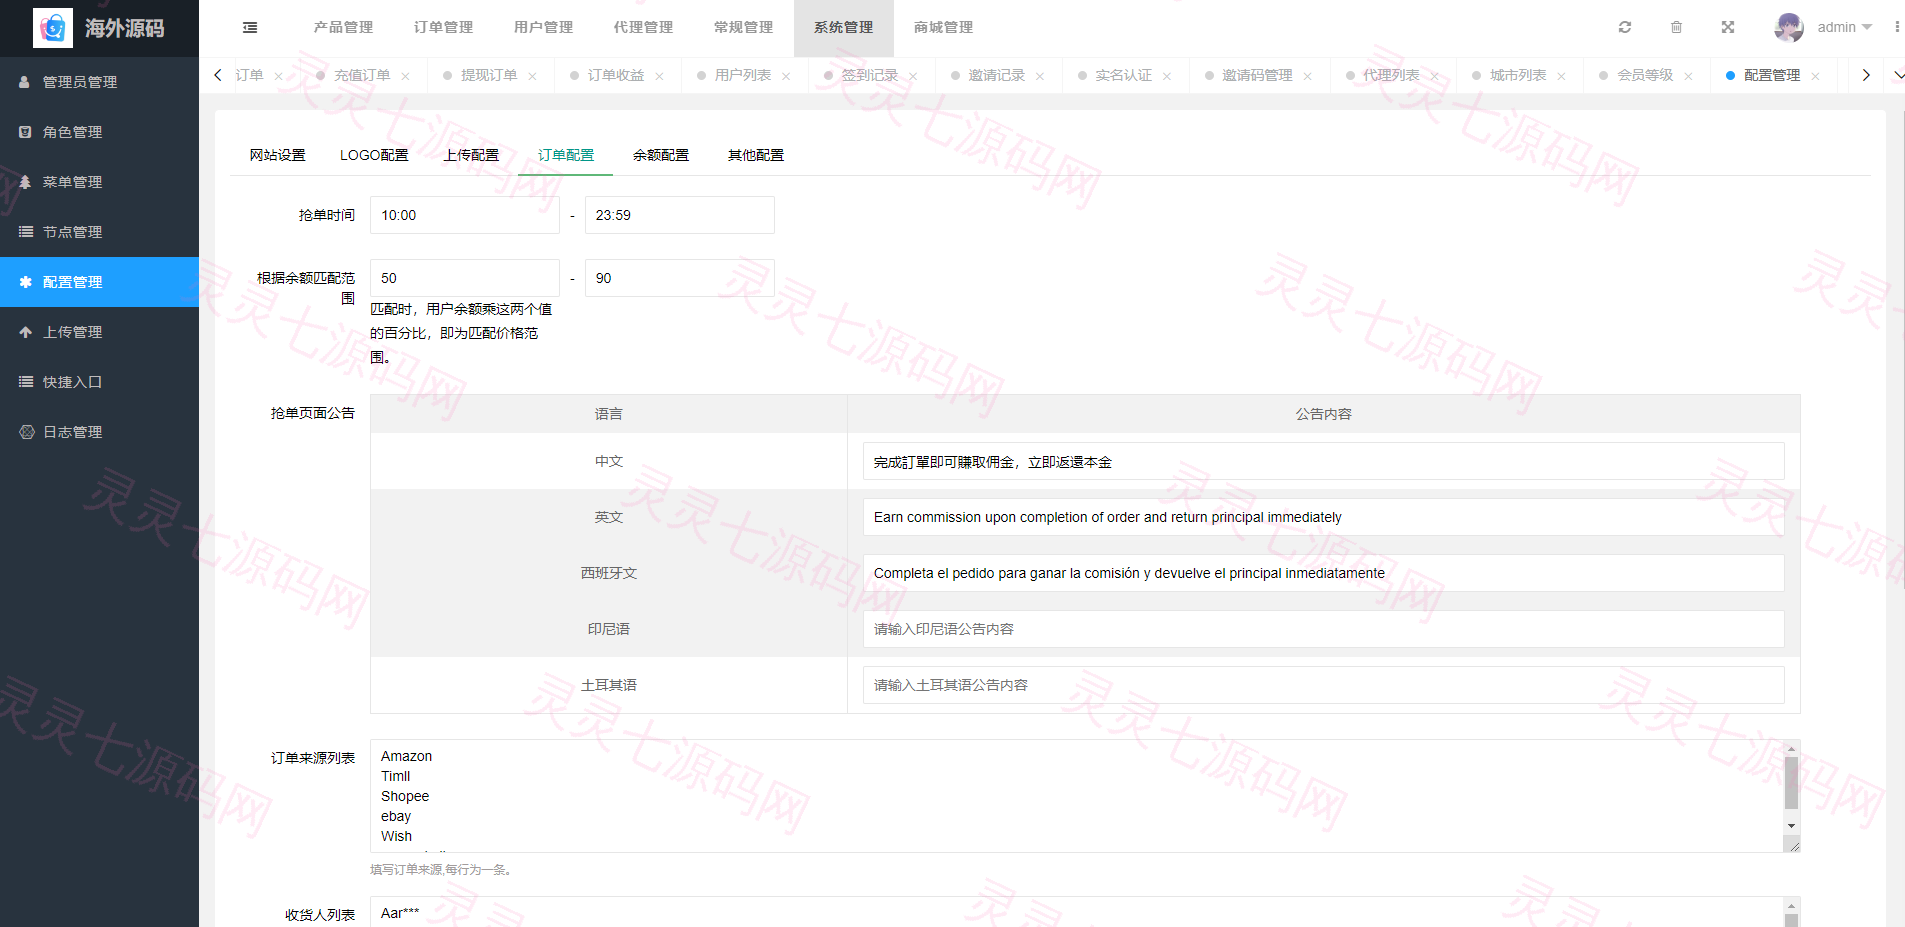The height and width of the screenshot is (927, 1905).
Task: Close the 提现订单 tab
Action: pos(532,76)
